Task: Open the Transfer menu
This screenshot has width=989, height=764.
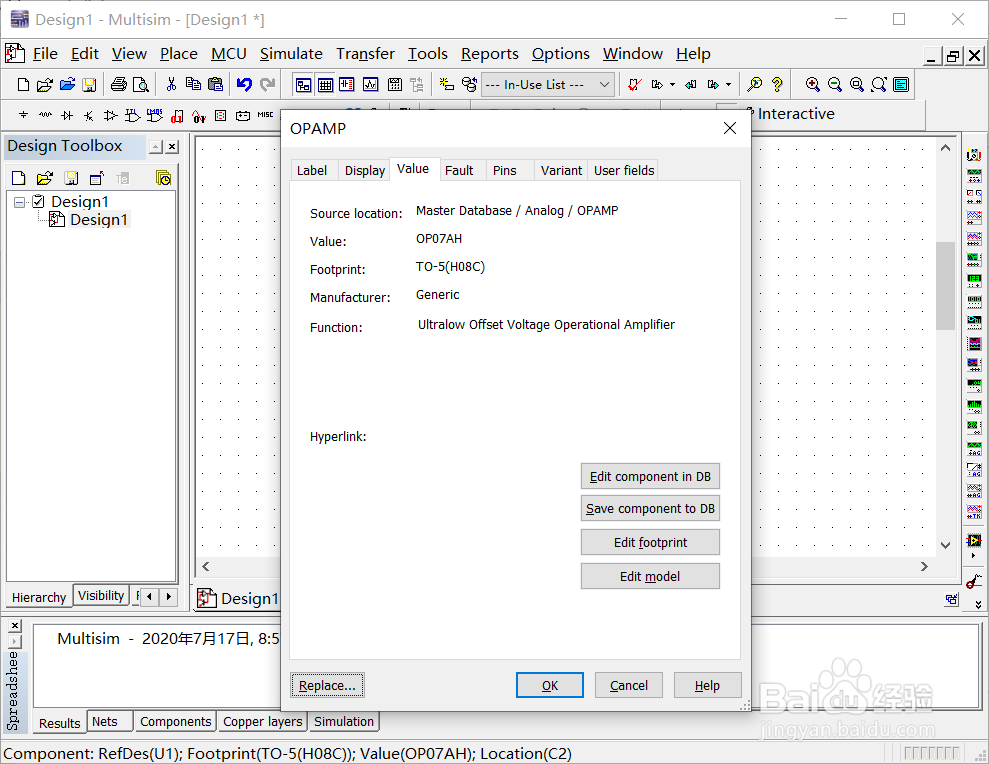Action: (365, 54)
